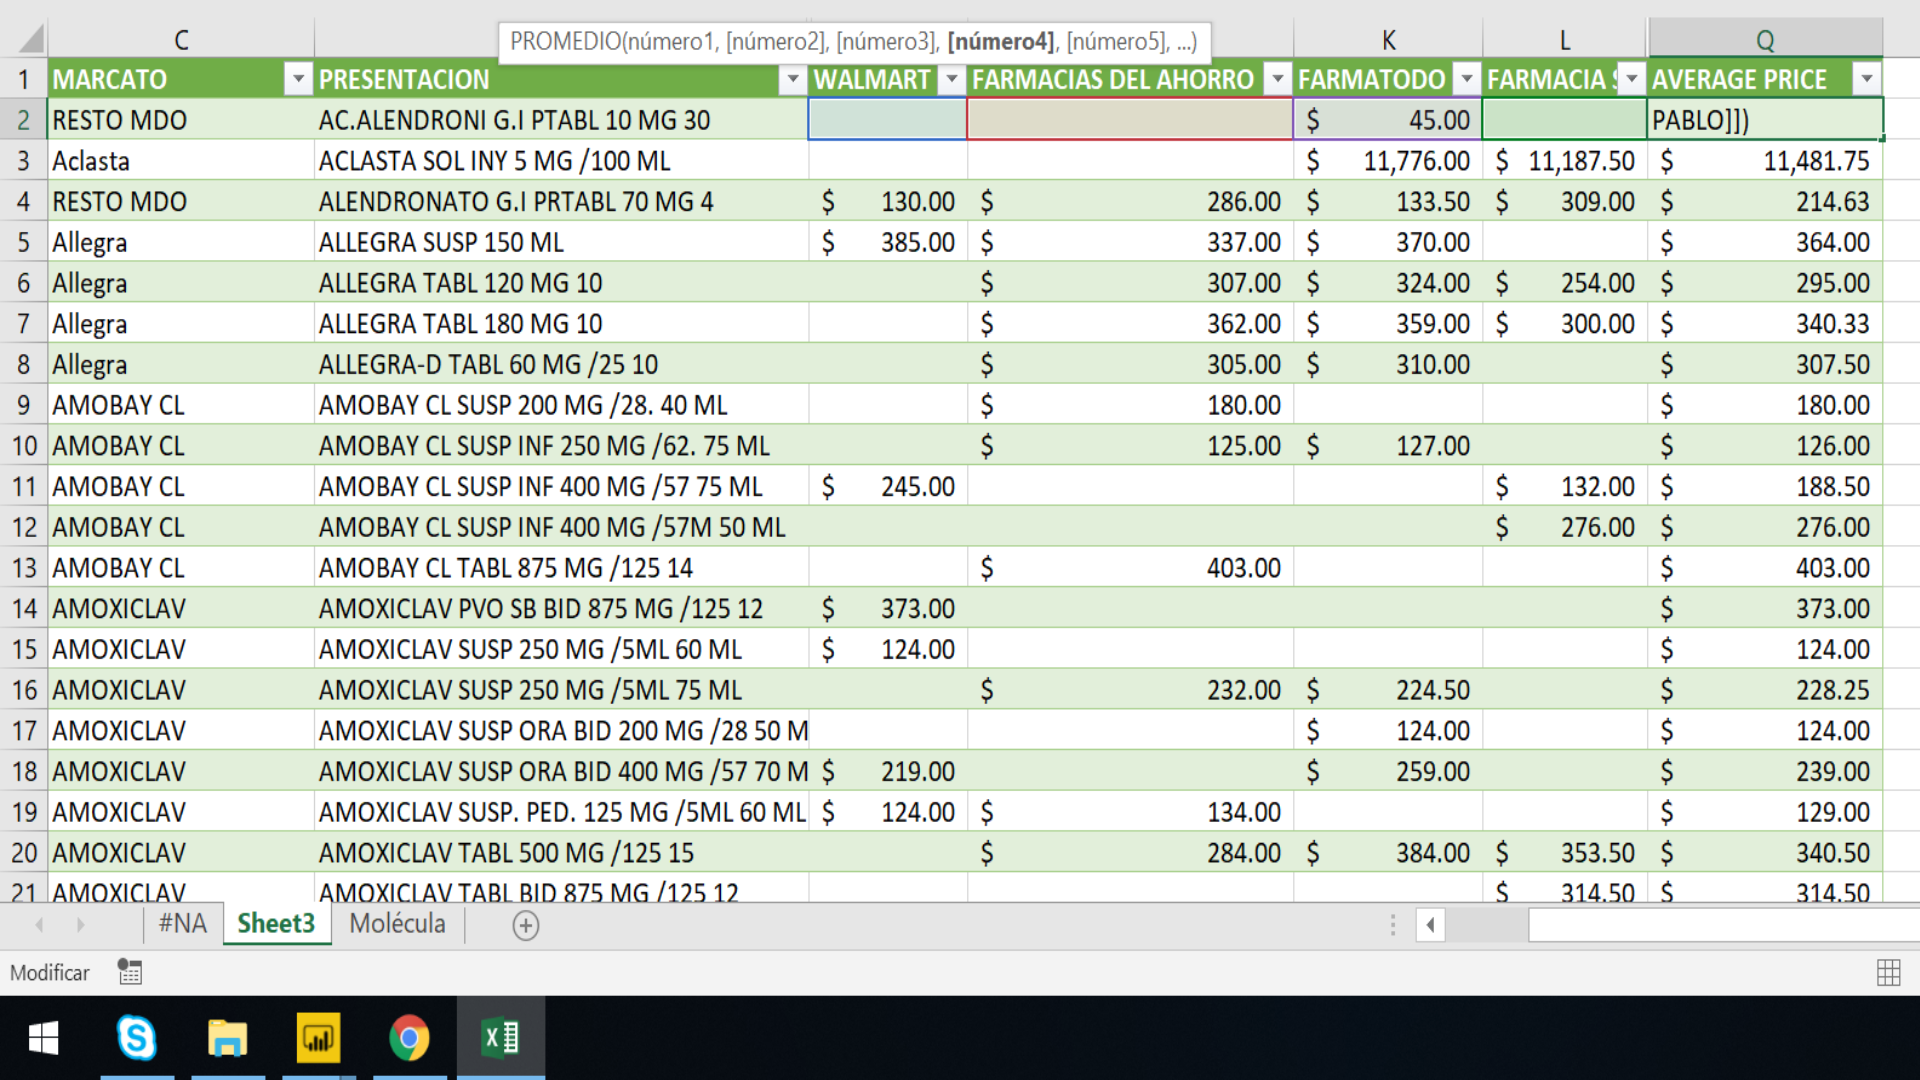
Task: Open the AVERAGE PRICE filter dropdown
Action: point(1866,79)
